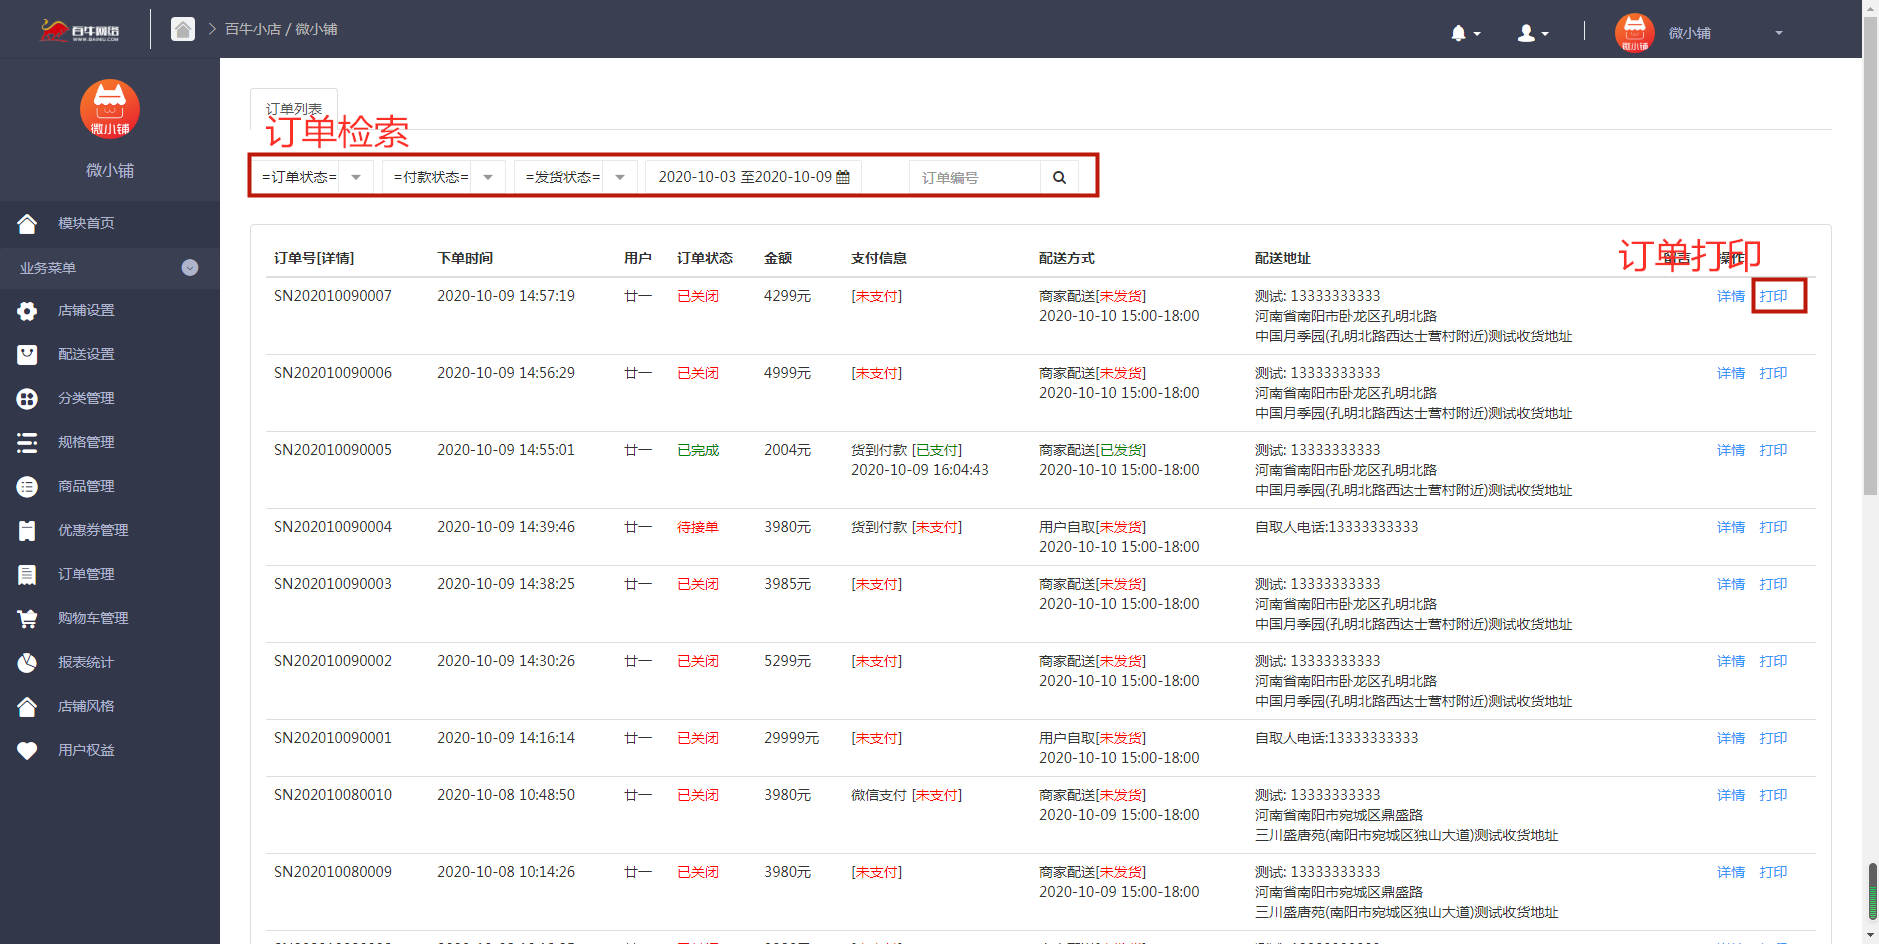The height and width of the screenshot is (944, 1879).
Task: Click 待接单 status of order SN202010090004
Action: point(698,527)
